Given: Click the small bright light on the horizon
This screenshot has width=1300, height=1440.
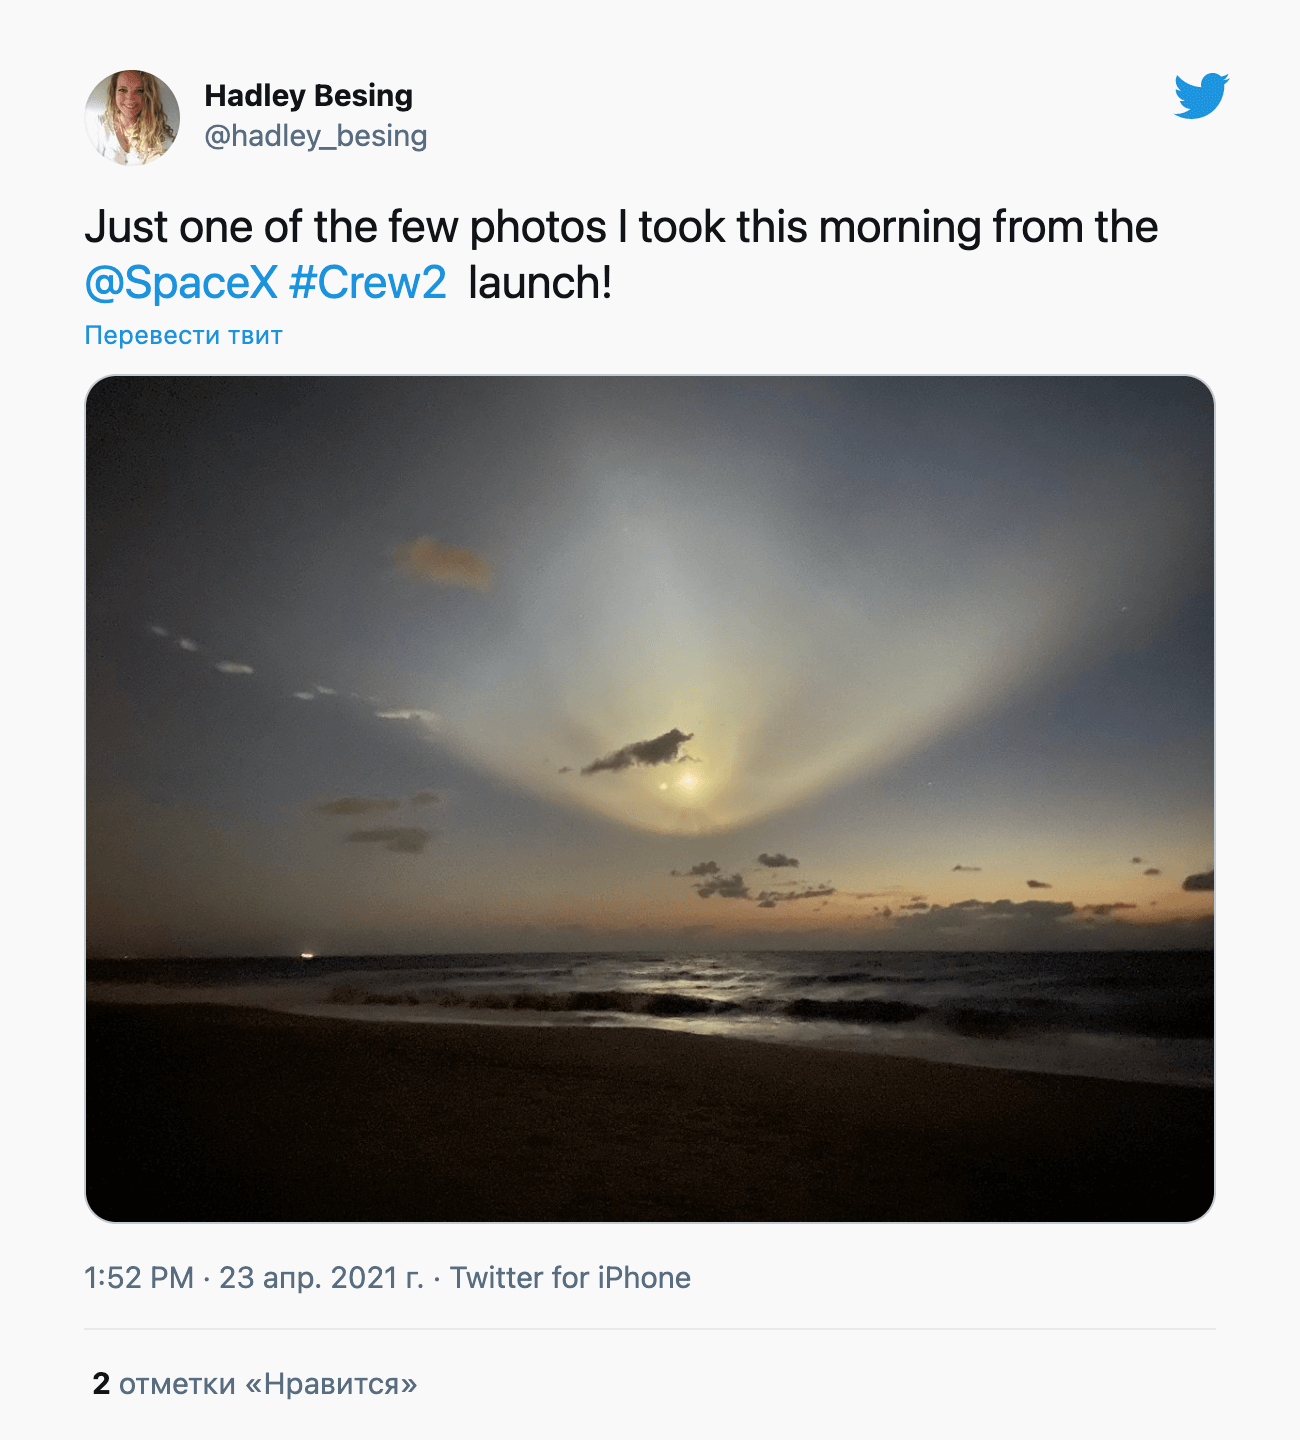Looking at the screenshot, I should point(307,955).
